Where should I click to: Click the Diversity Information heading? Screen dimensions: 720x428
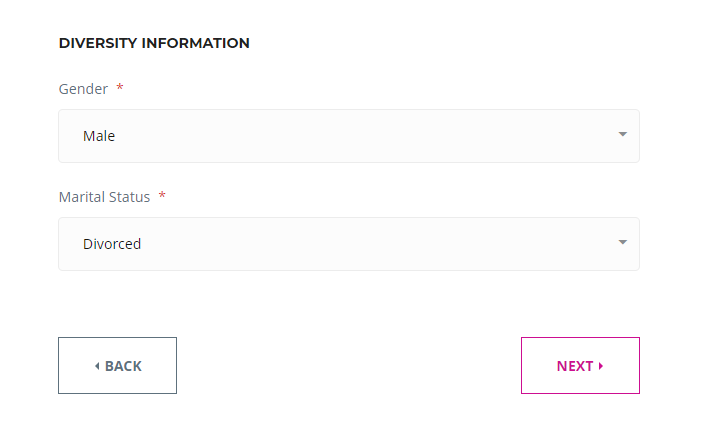click(x=154, y=43)
